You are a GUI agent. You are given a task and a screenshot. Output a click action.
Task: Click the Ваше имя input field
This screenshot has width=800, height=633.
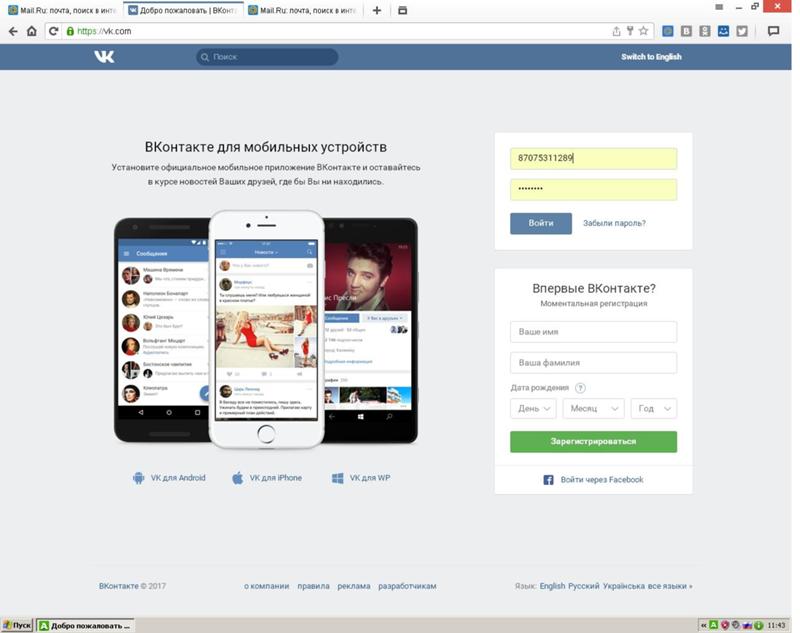point(593,332)
